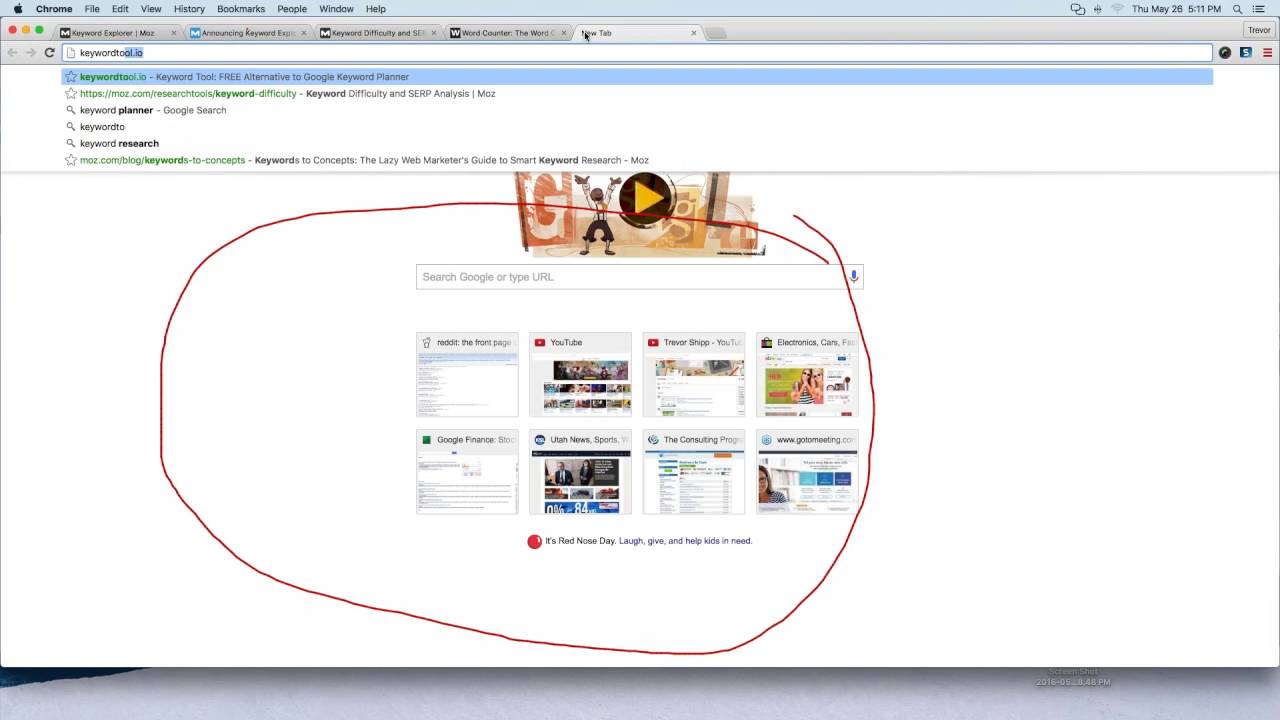Open the Bookmarks menu
Screen dimensions: 1280x720
point(241,9)
